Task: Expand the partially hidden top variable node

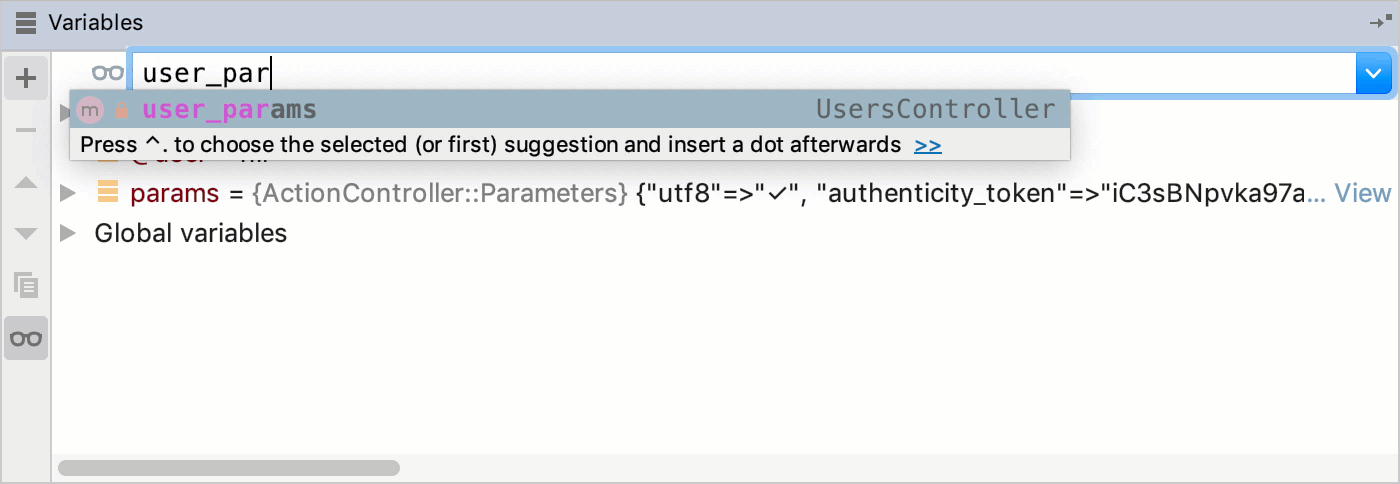Action: point(64,111)
